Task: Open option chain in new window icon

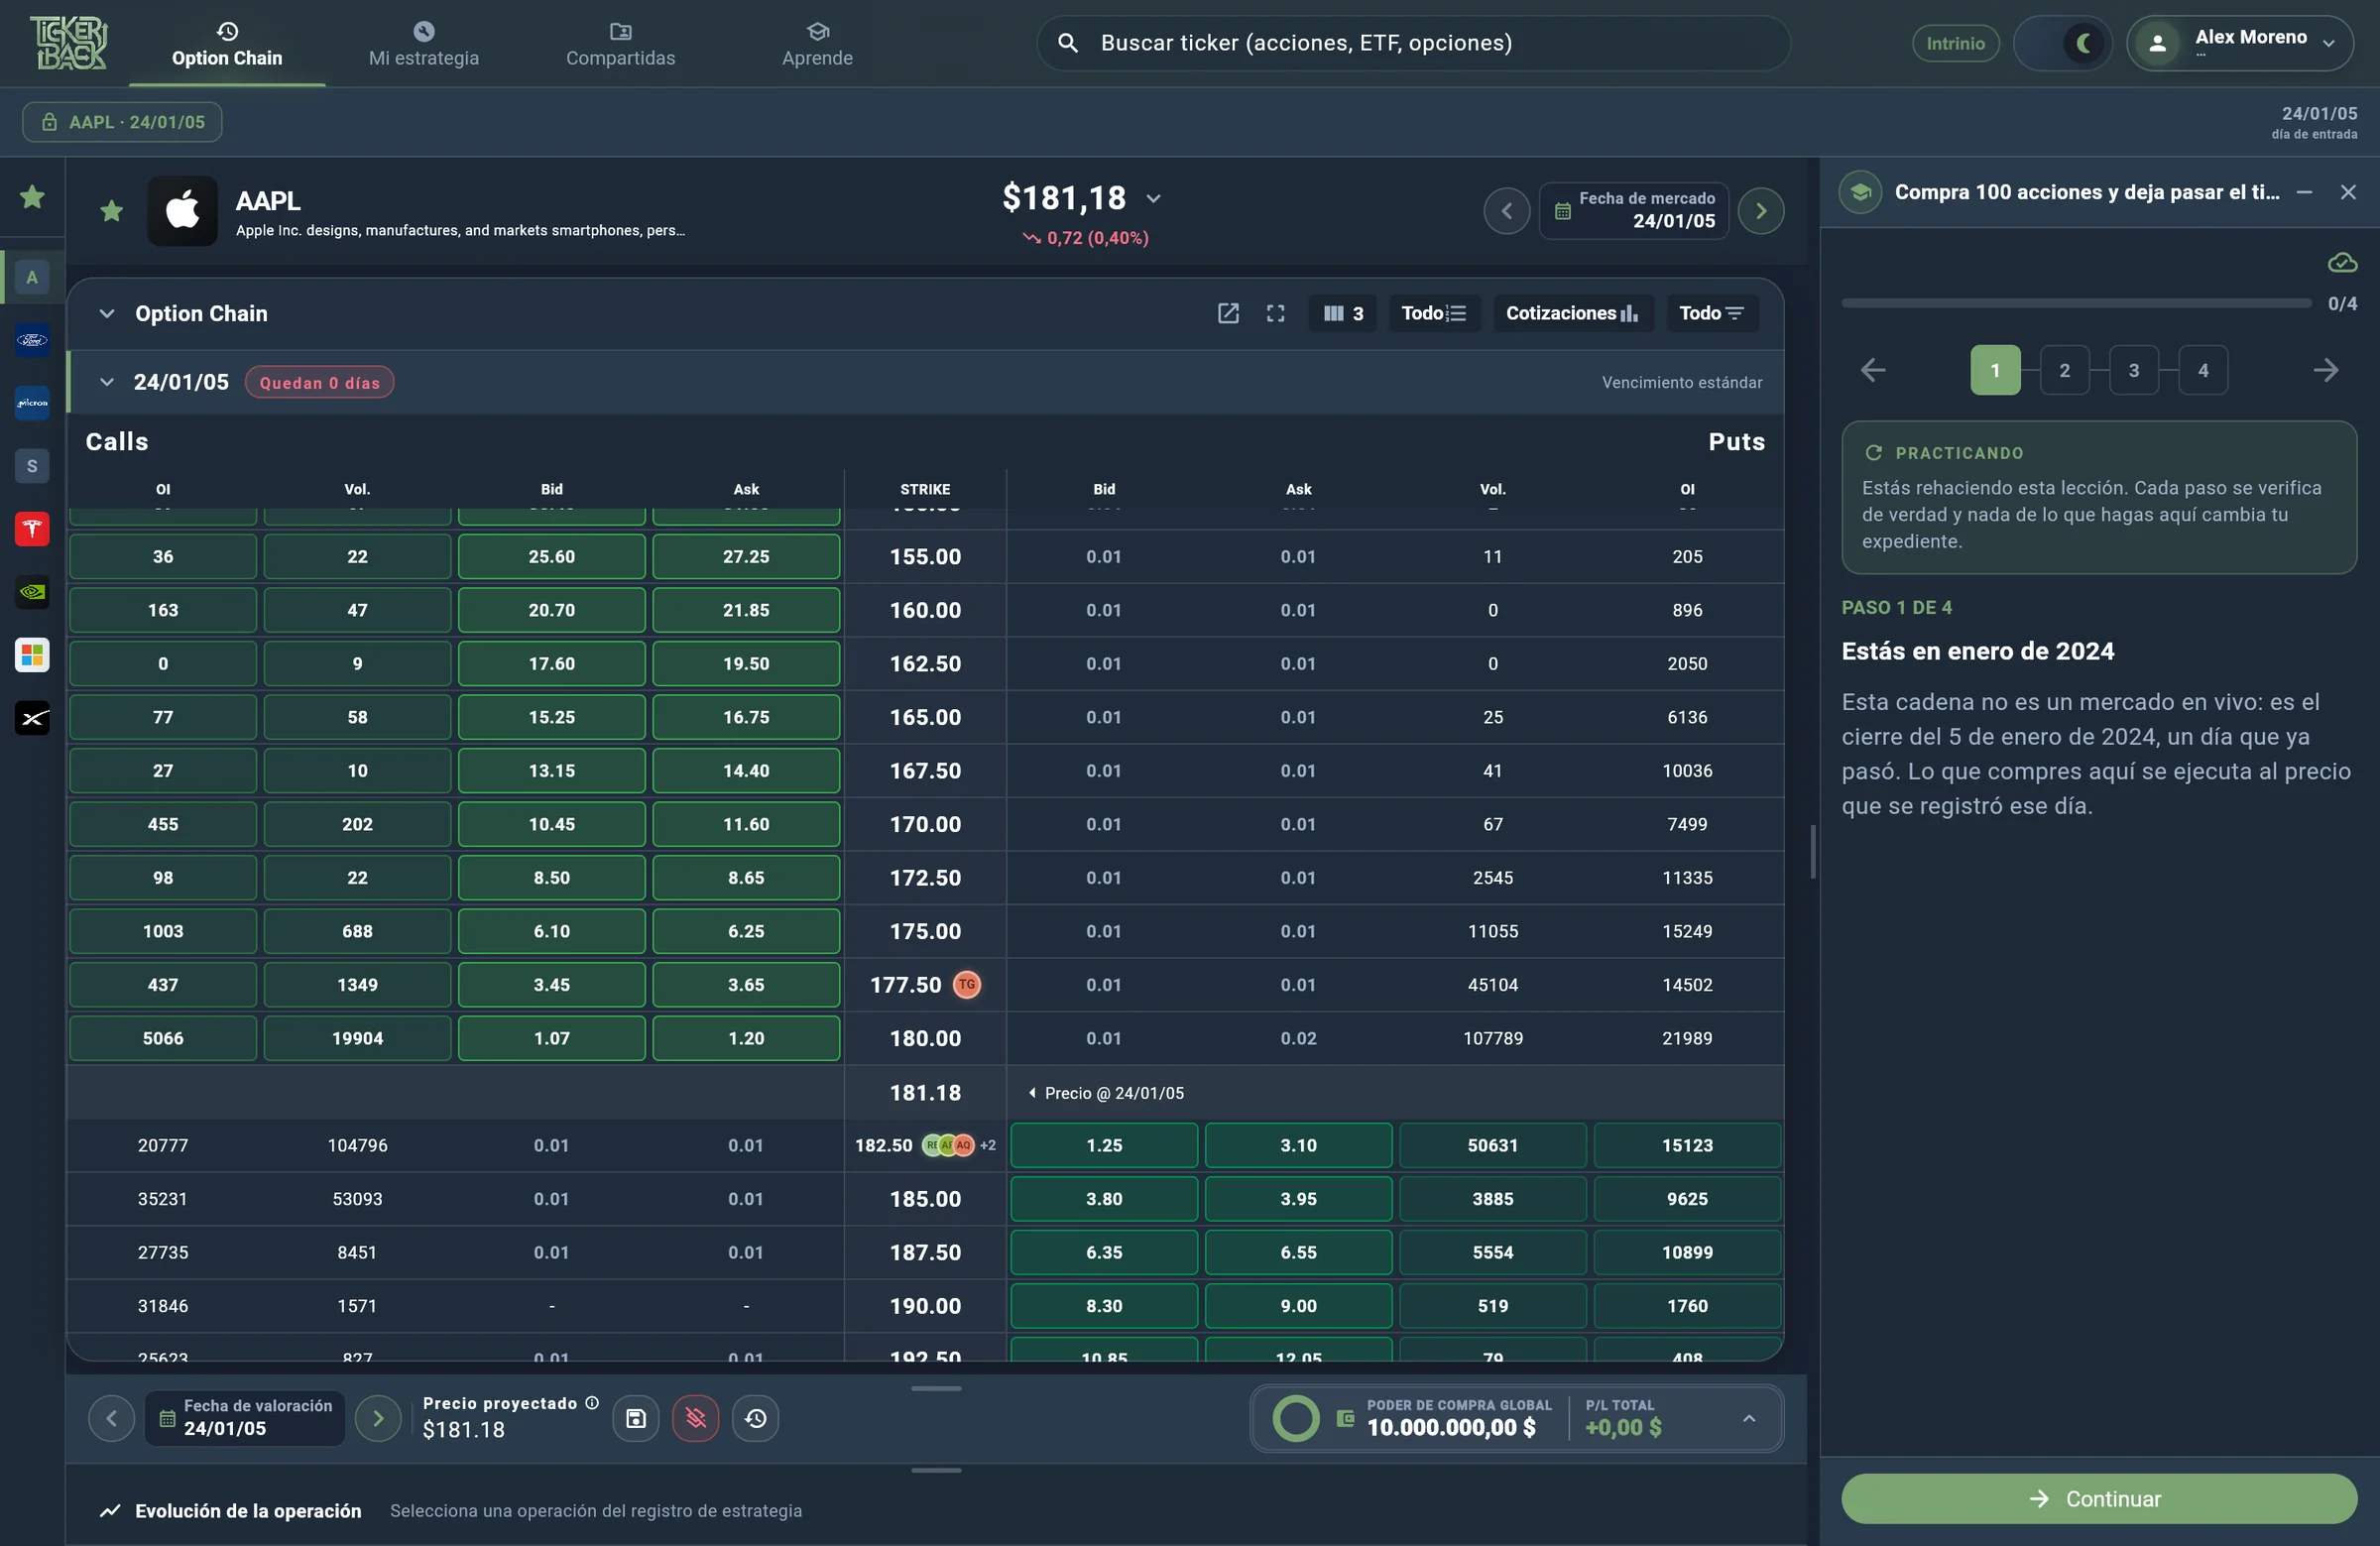Action: pos(1228,313)
